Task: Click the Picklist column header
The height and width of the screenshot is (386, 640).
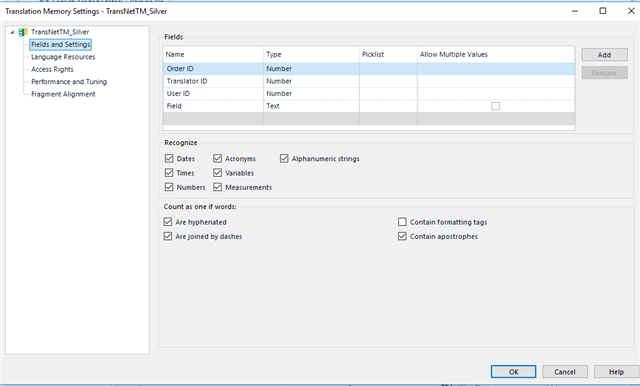Action: pyautogui.click(x=388, y=54)
